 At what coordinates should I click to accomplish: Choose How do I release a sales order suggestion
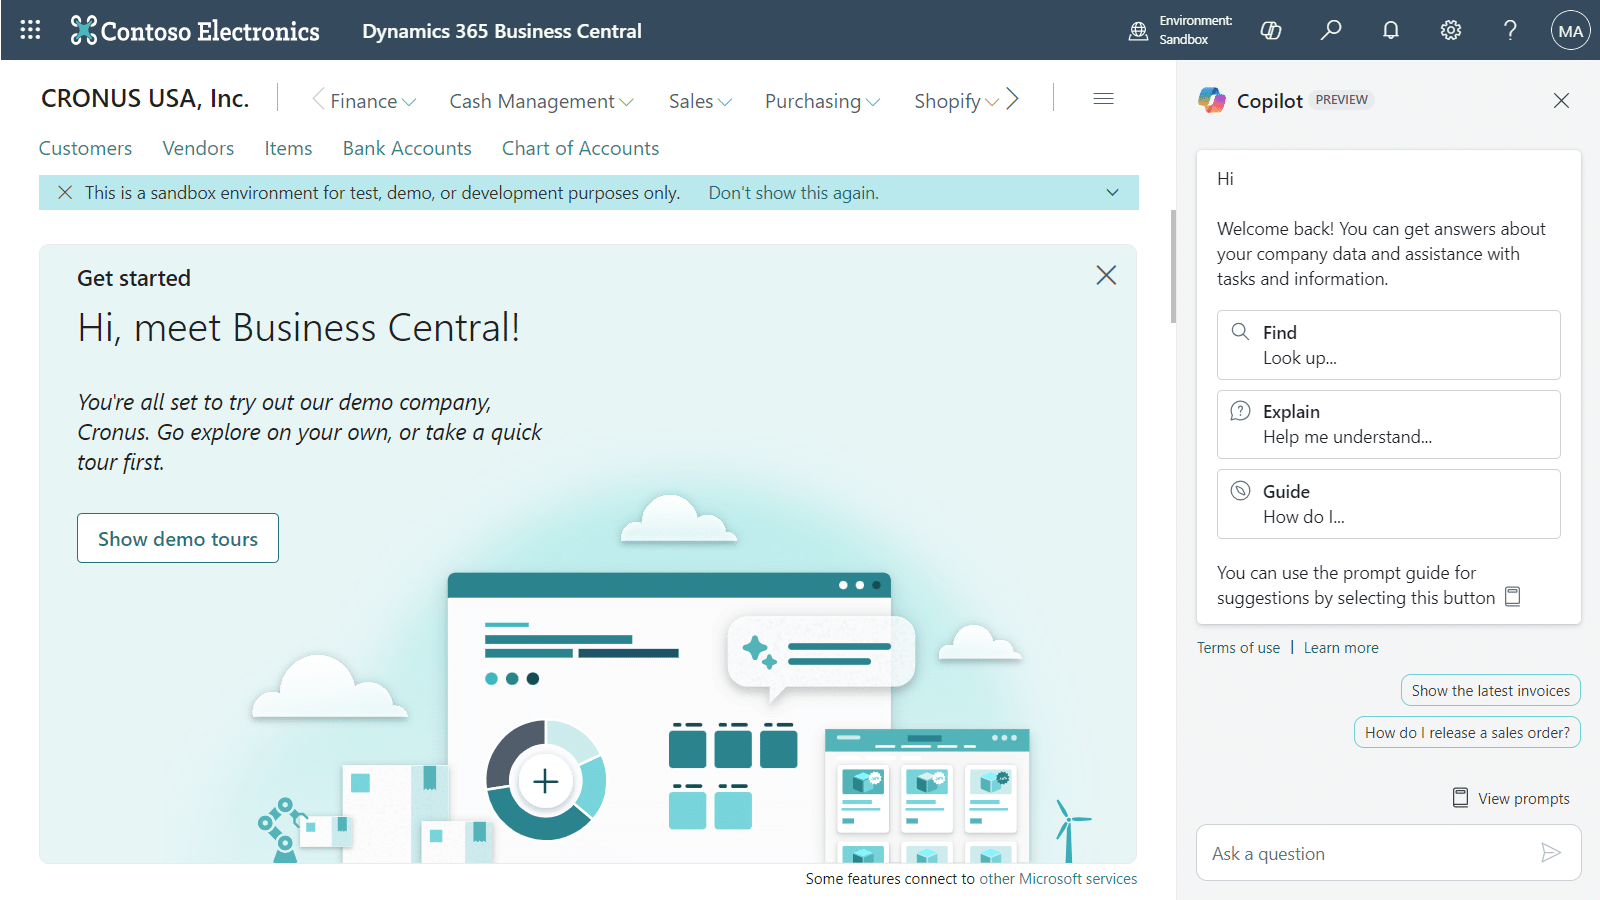tap(1467, 732)
